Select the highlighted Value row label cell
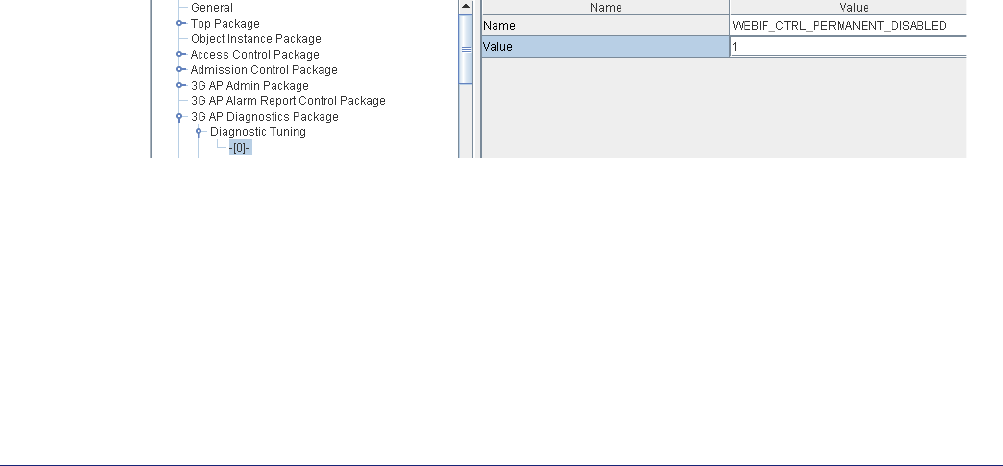The height and width of the screenshot is (466, 1003). pyautogui.click(x=605, y=47)
